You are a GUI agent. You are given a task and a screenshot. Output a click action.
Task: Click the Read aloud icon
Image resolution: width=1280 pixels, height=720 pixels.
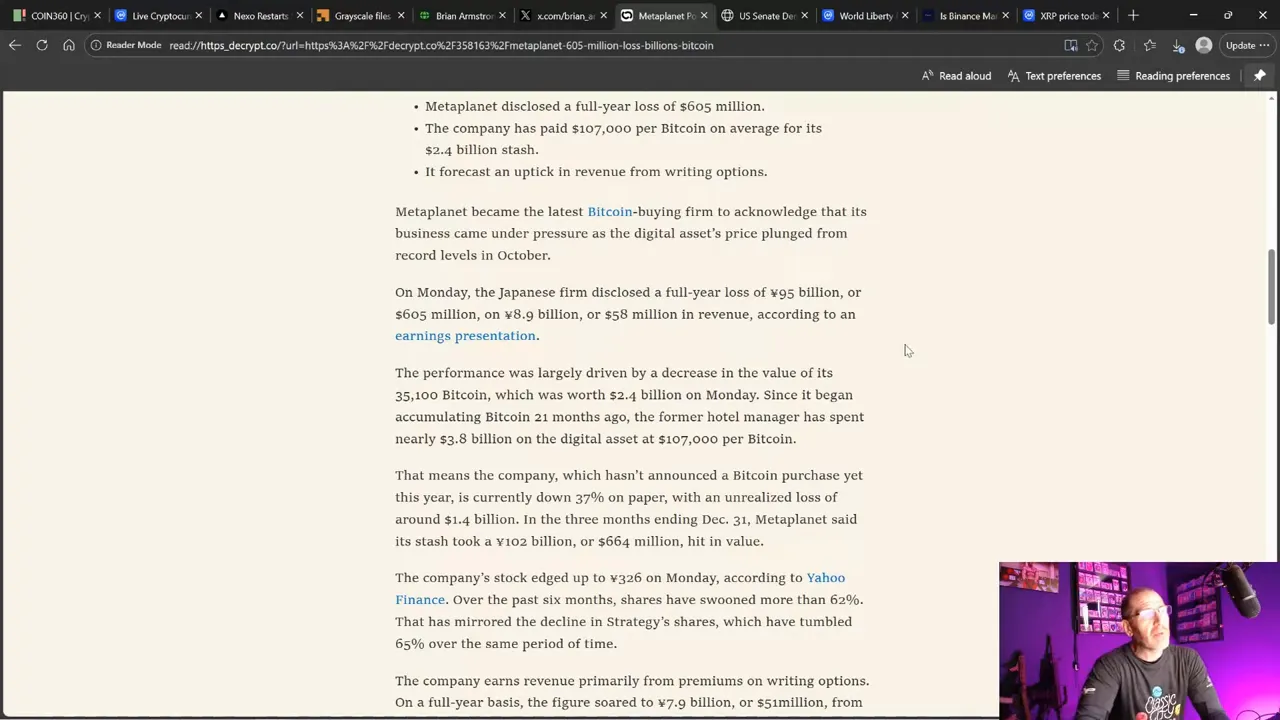pyautogui.click(x=955, y=75)
